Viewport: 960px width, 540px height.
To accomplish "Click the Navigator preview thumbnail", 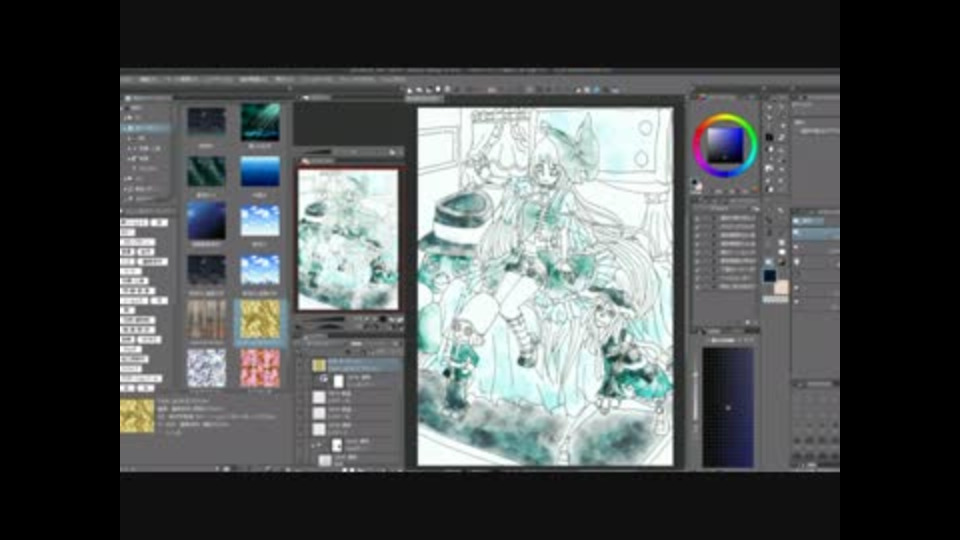I will pos(348,239).
